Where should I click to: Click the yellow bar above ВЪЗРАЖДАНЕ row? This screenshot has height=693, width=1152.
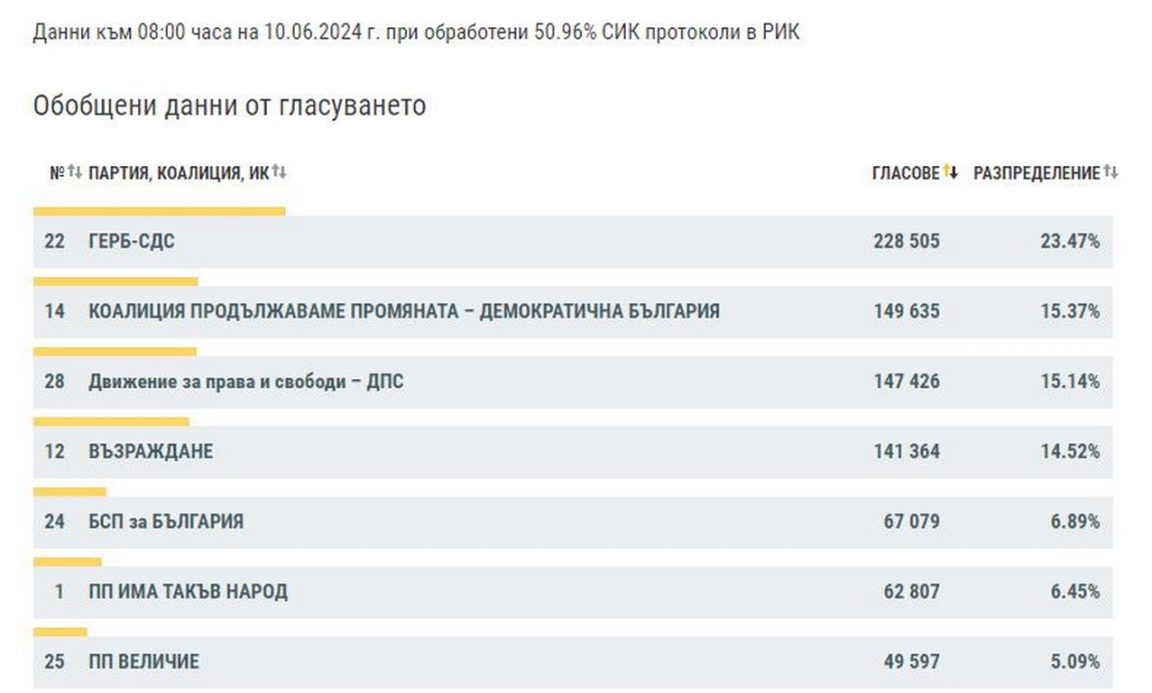coord(111,422)
